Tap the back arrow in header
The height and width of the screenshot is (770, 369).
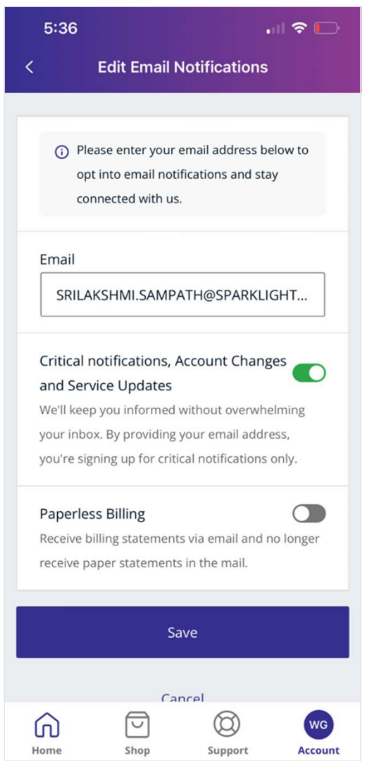click(29, 67)
